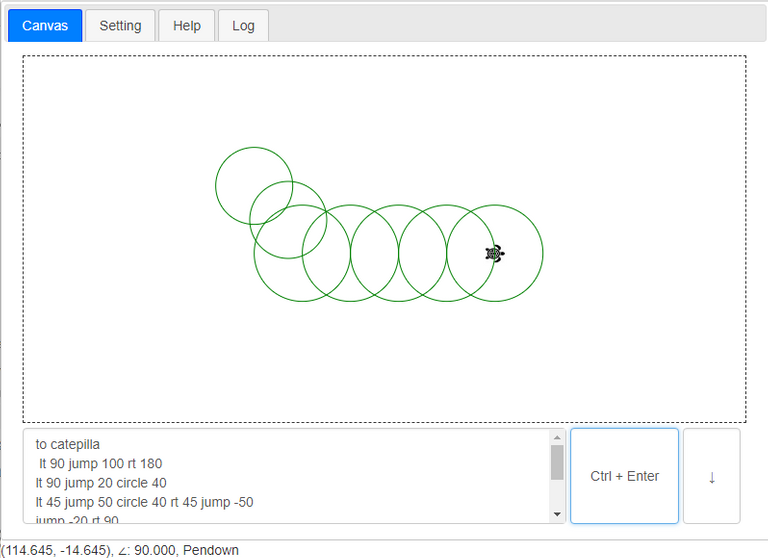Click the turtle icon on the canvas
Viewport: 768px width, 558px height.
pos(494,253)
